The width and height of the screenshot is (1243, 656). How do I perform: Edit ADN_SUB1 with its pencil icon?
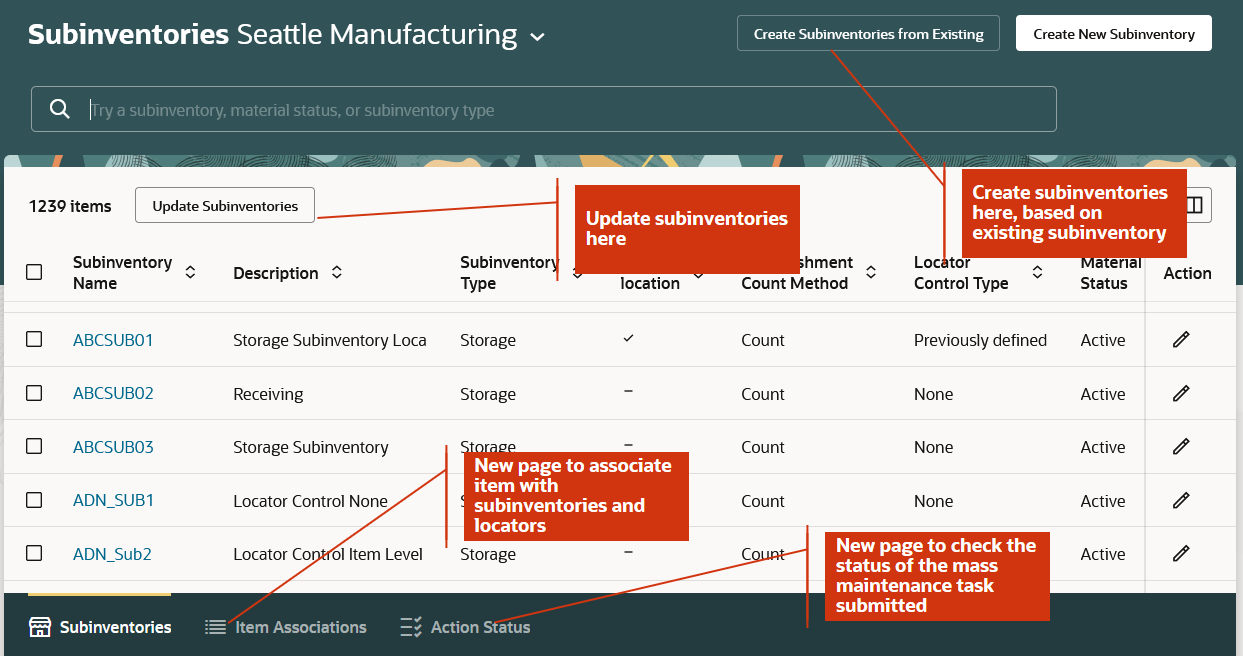[x=1181, y=501]
